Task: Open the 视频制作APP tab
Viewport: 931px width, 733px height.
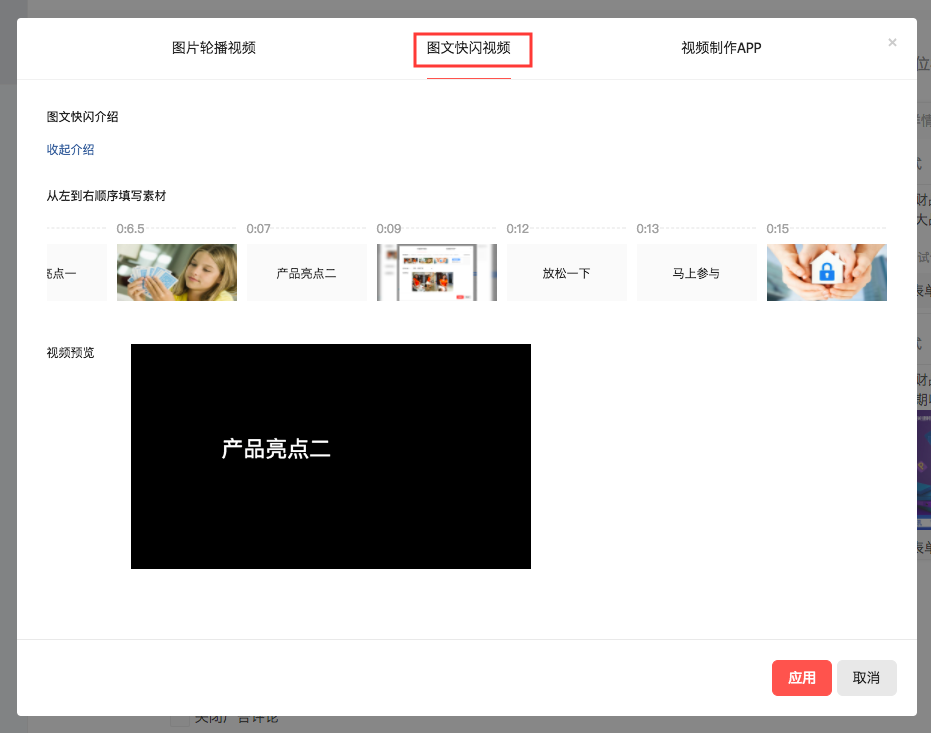Action: click(x=721, y=48)
